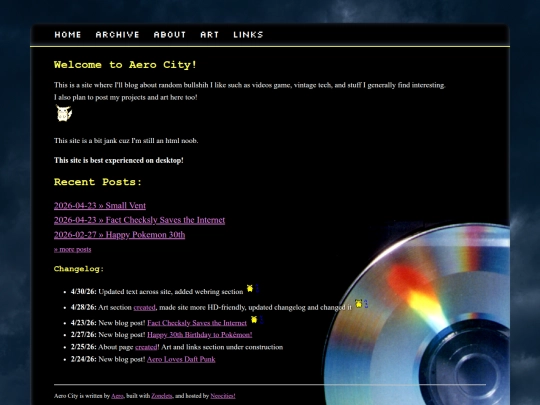The width and height of the screenshot is (540, 405).
Task: Open the Art section created link
Action: (x=144, y=307)
